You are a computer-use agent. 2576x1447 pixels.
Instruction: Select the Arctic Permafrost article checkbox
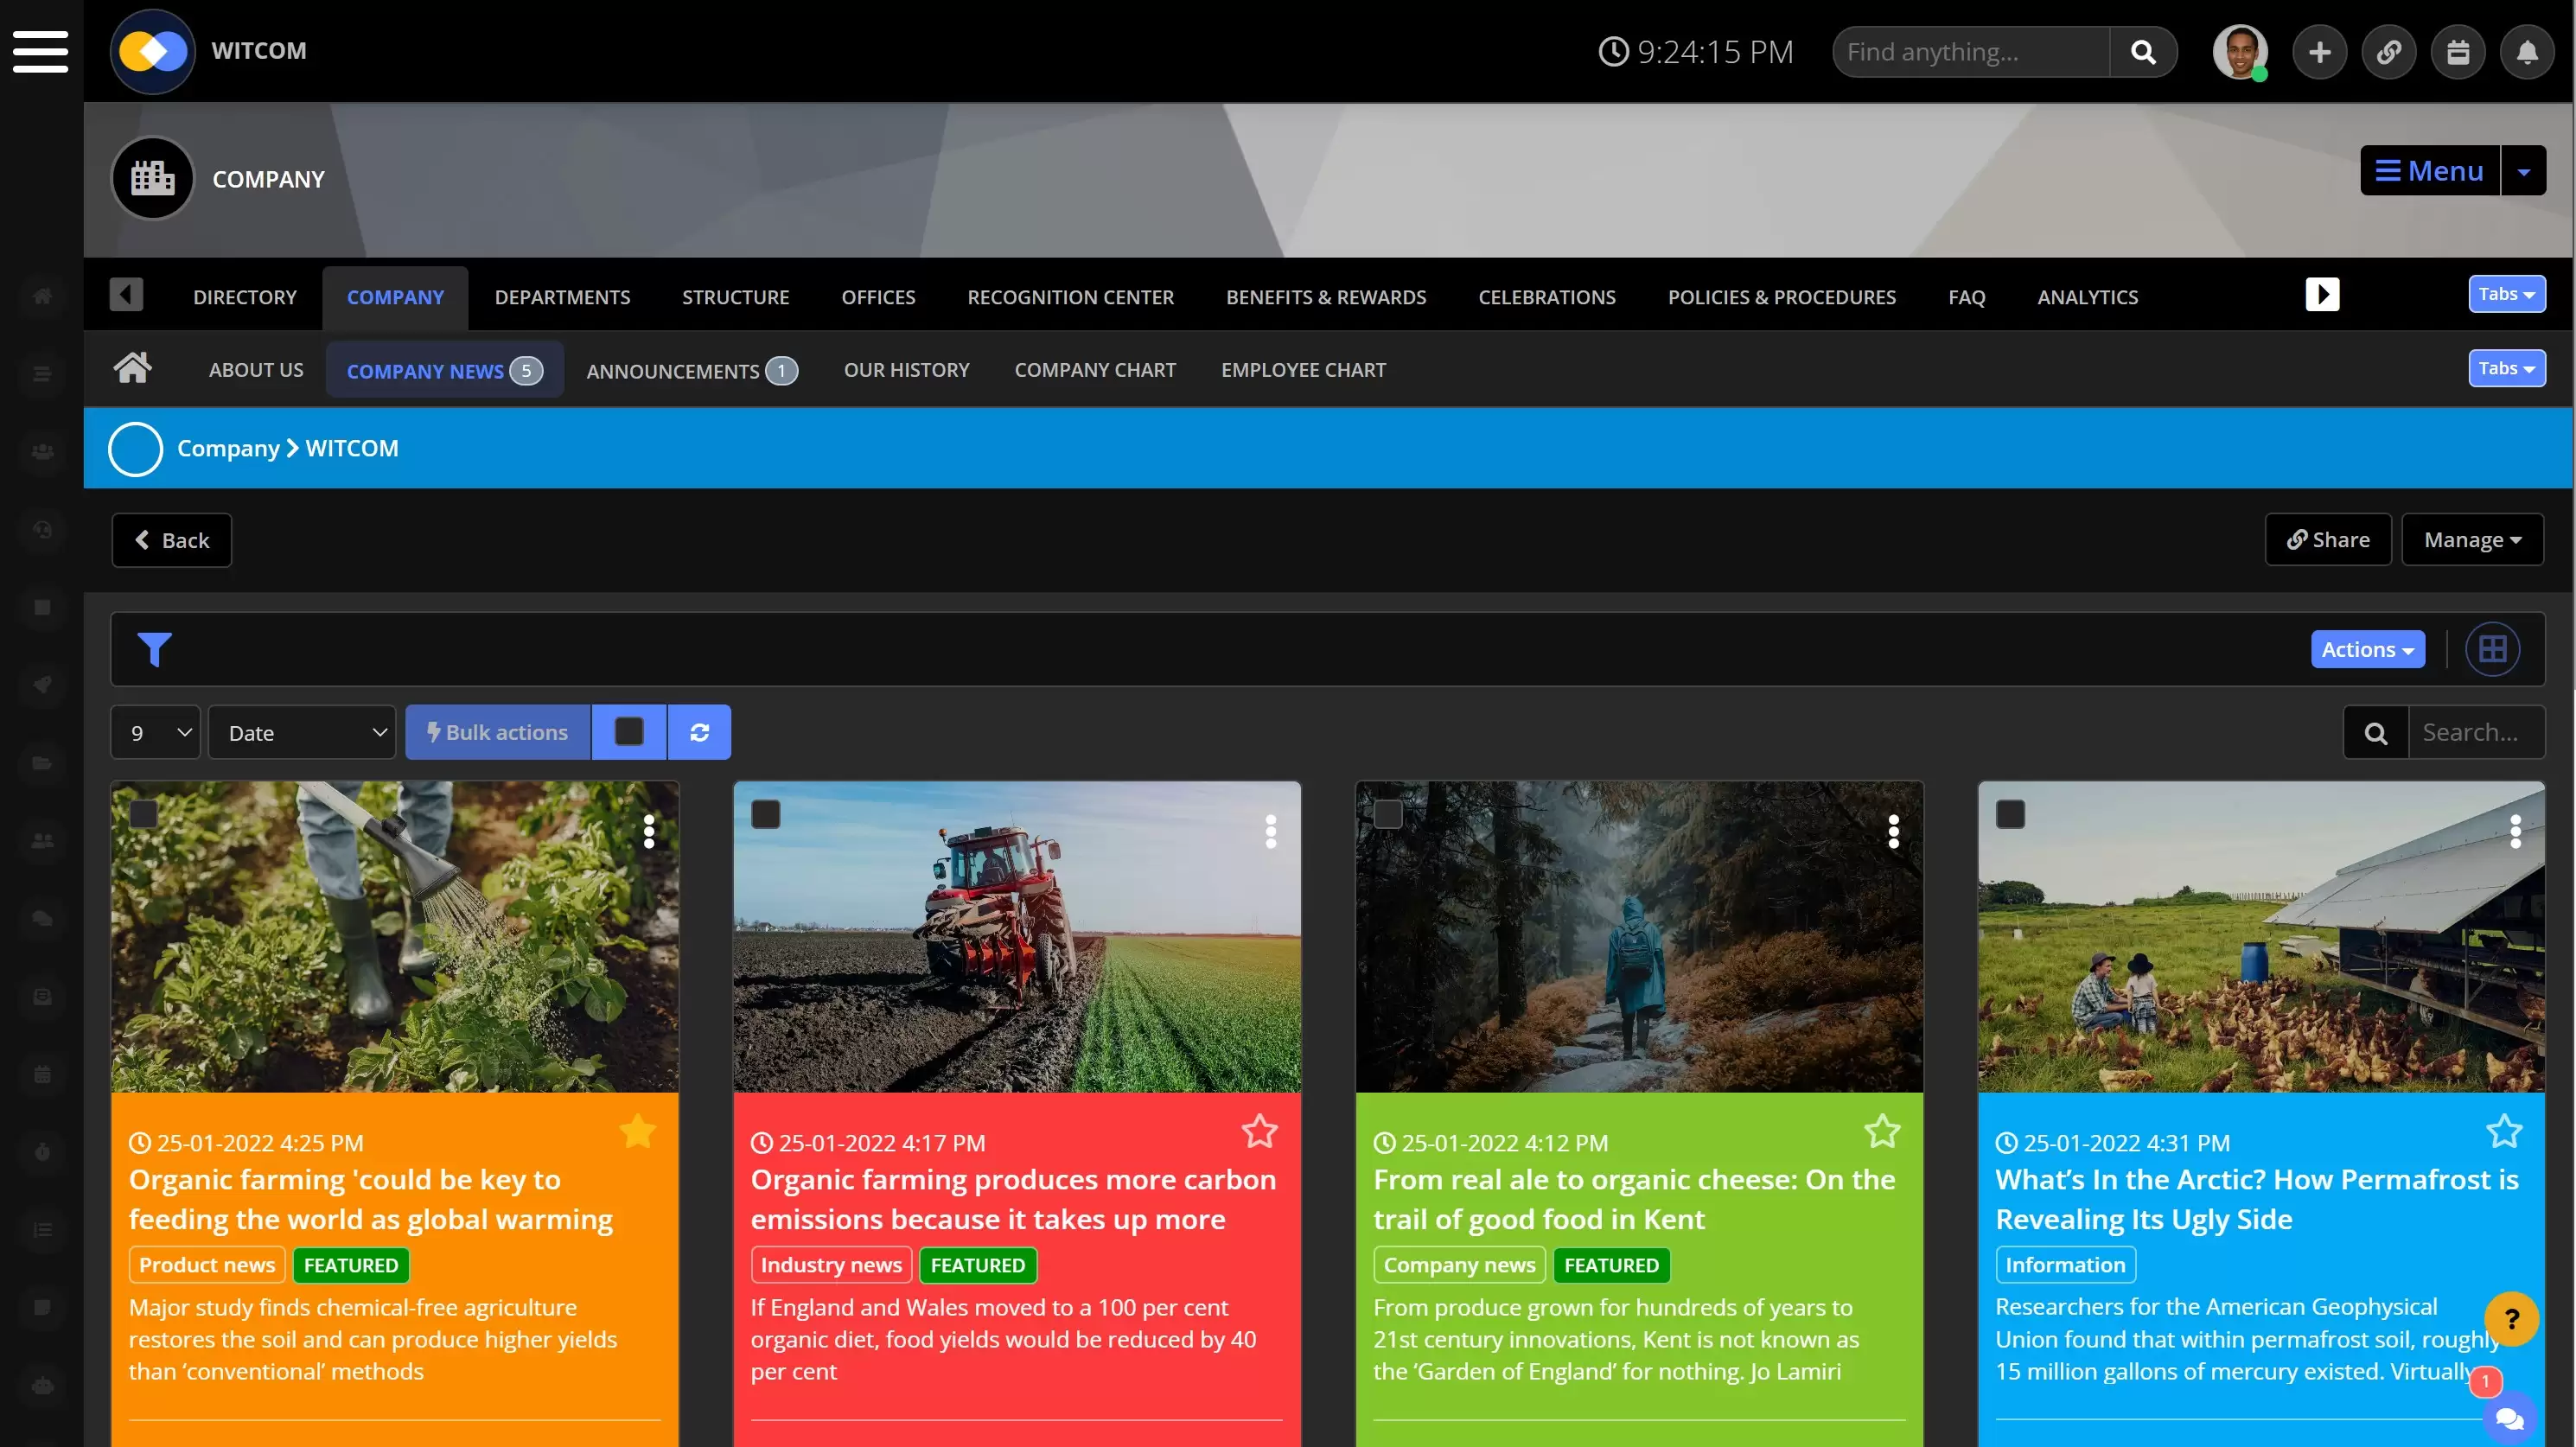(x=2010, y=814)
